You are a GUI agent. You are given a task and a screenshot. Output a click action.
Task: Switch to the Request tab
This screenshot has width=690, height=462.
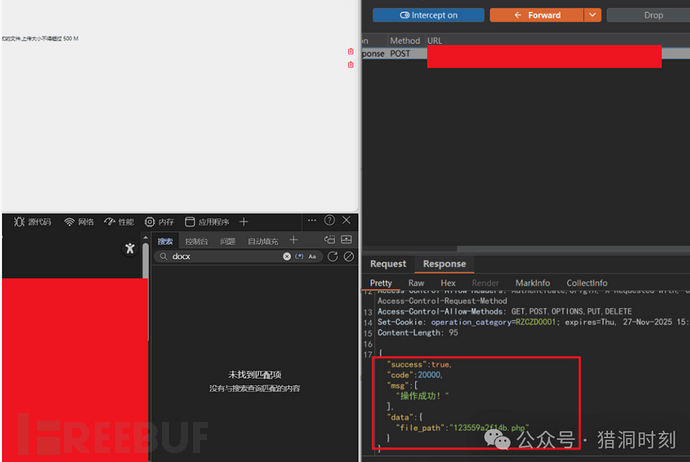coord(388,264)
